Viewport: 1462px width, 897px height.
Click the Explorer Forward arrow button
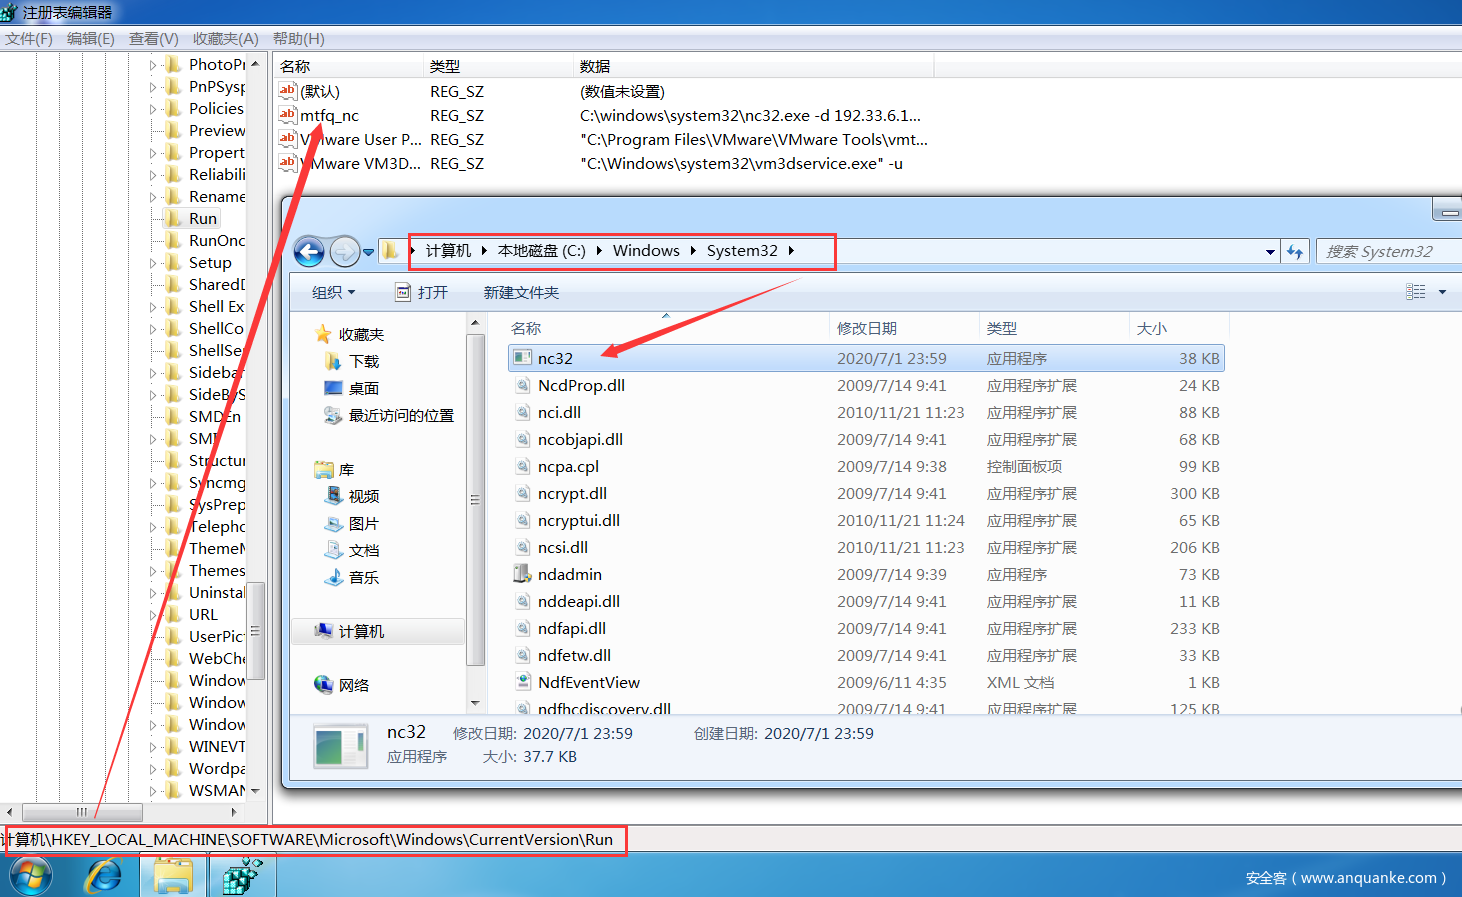coord(344,251)
